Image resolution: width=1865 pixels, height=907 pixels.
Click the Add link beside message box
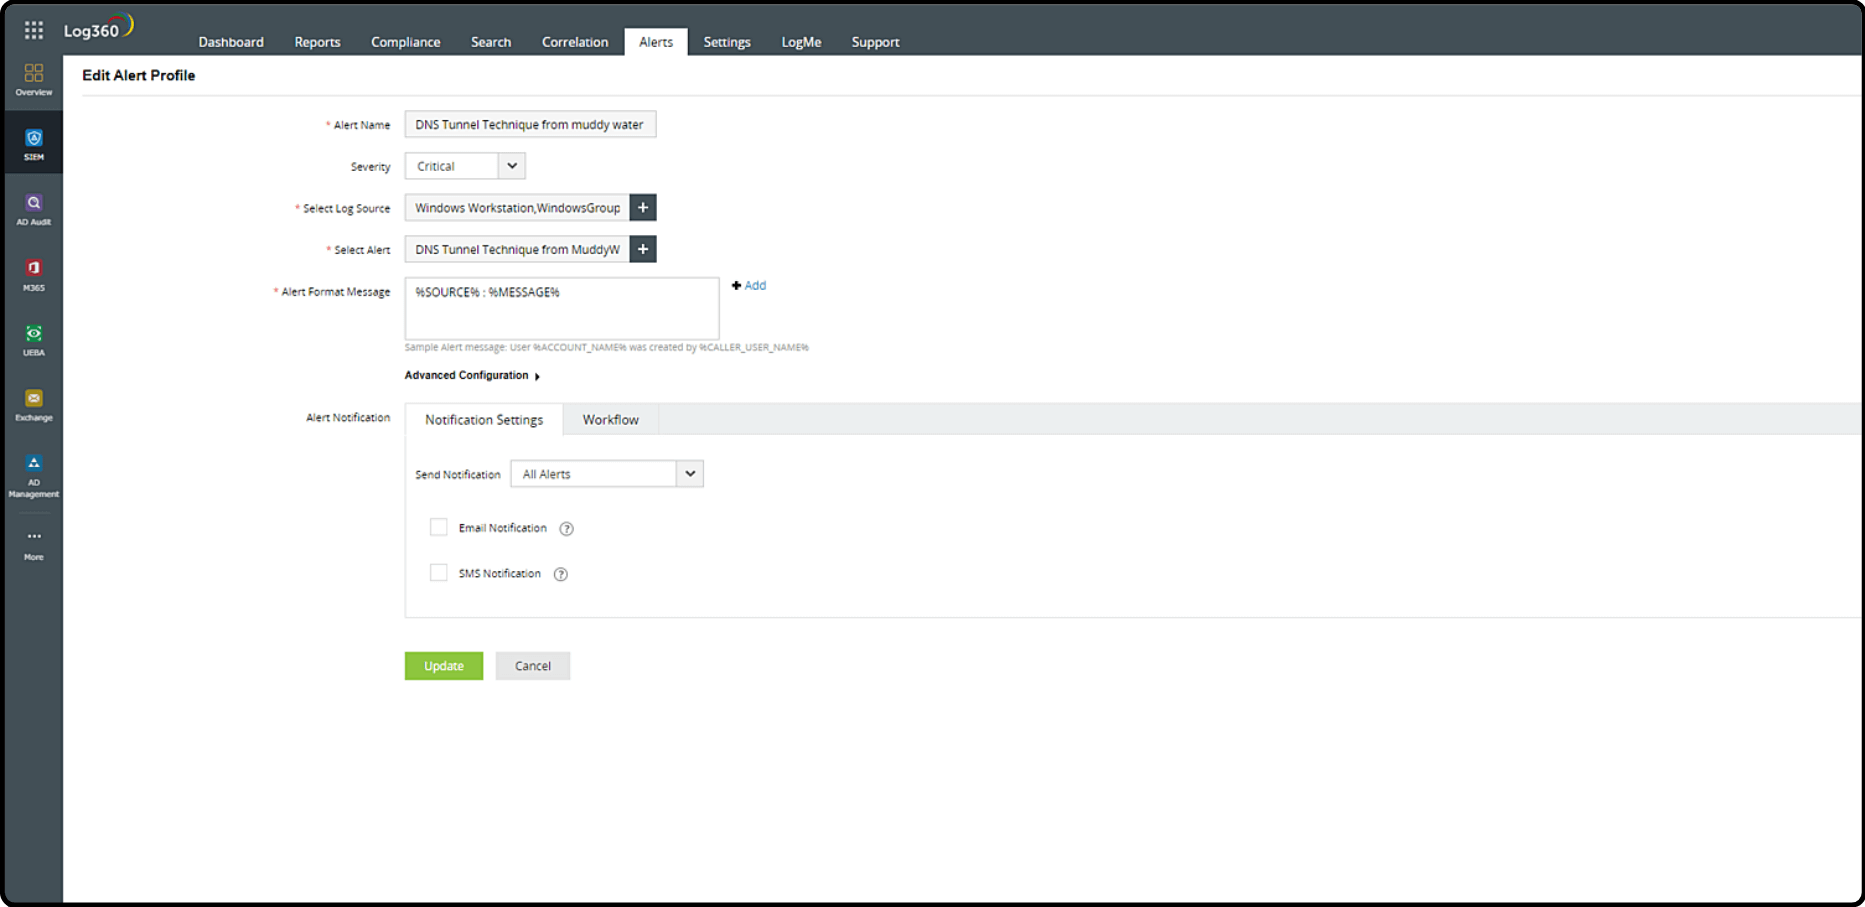749,286
